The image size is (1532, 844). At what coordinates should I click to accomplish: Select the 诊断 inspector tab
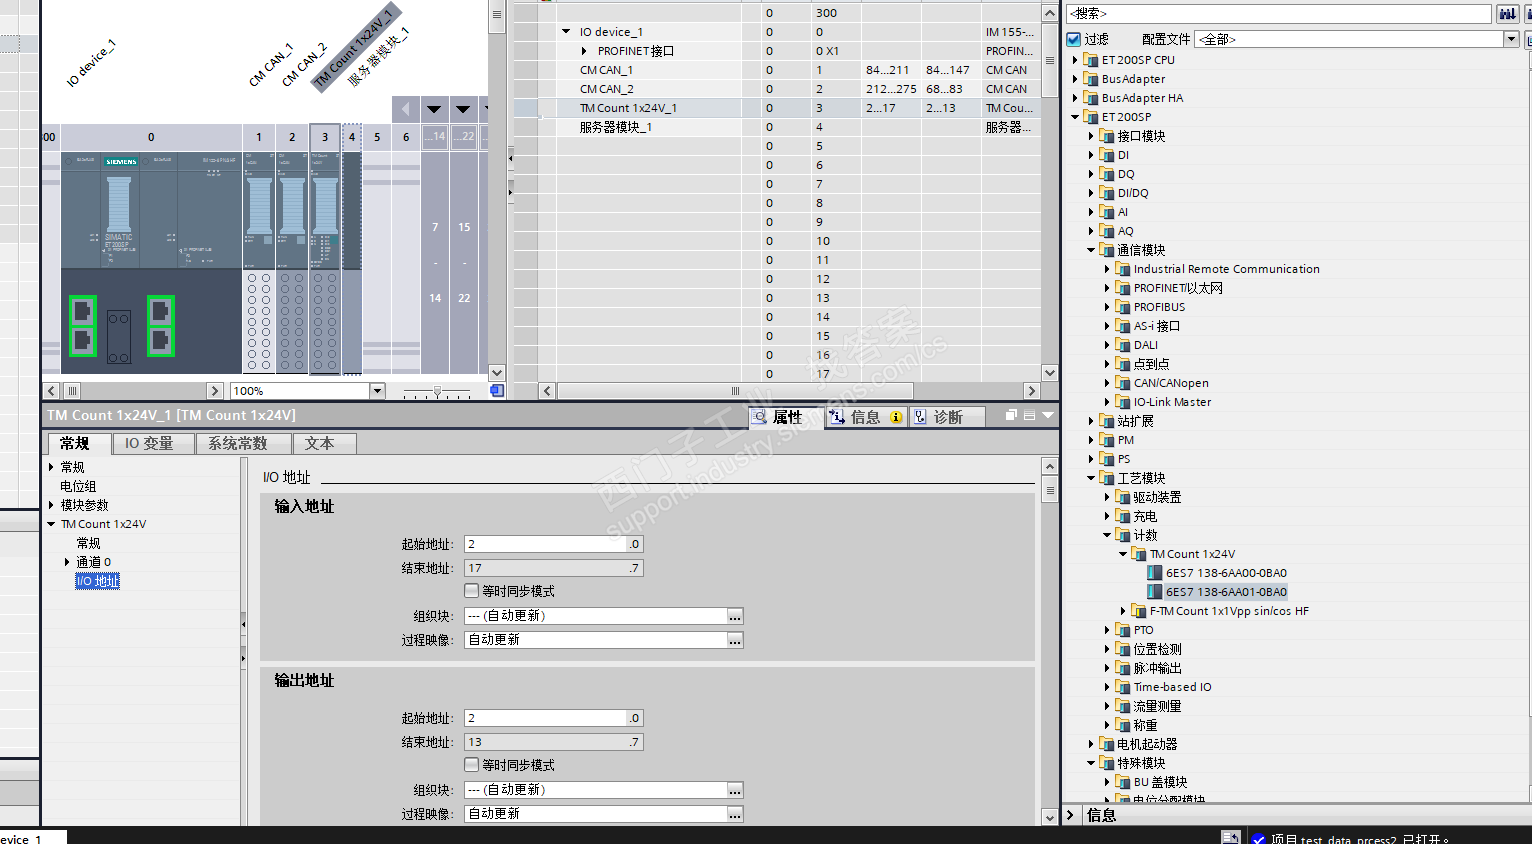[x=947, y=417]
